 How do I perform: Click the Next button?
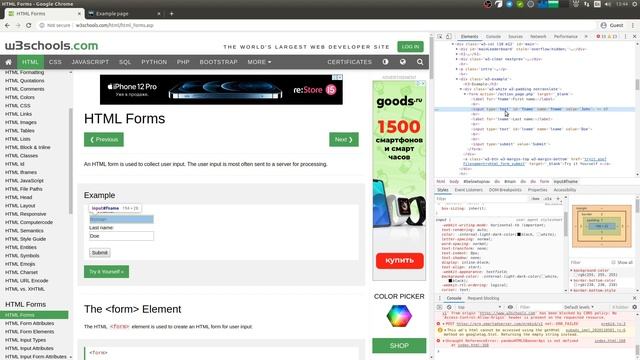point(344,140)
